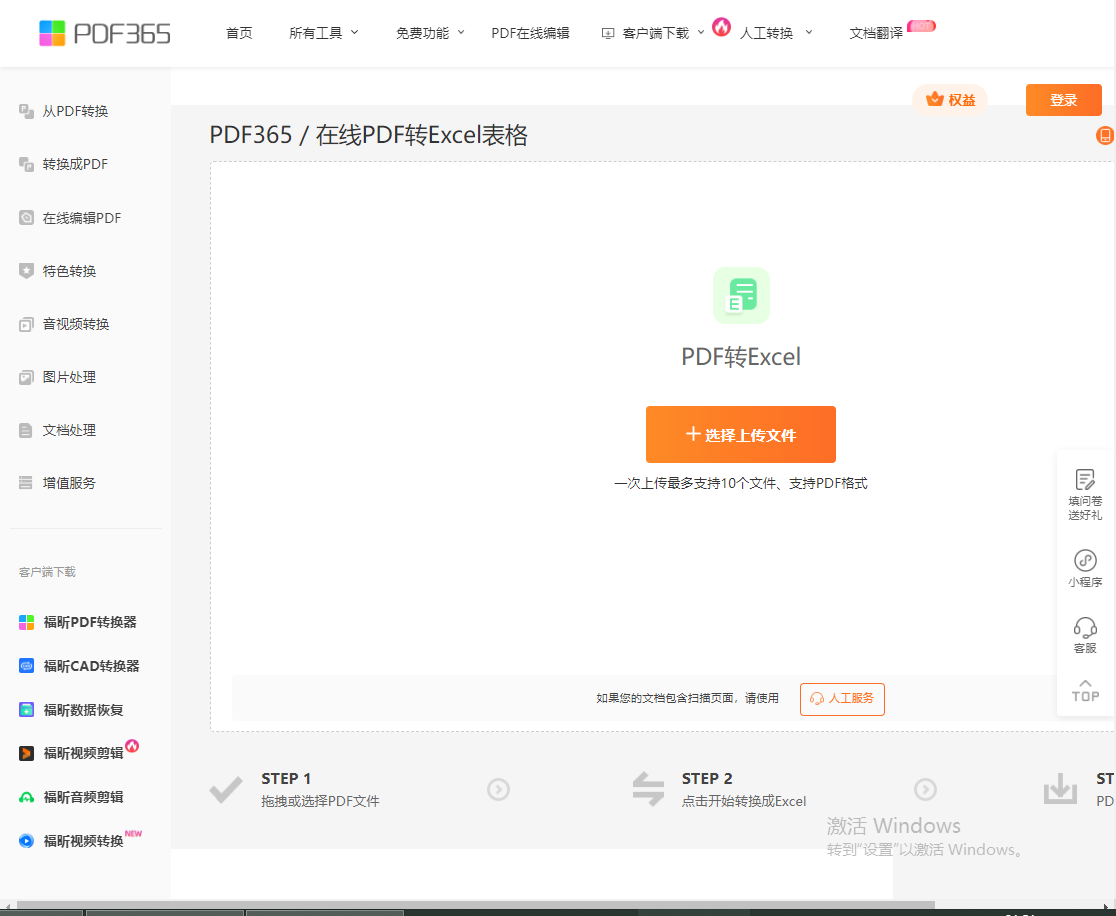Screen dimensions: 1116x916
Task: Click the 福昕音频剪辑 green icon
Action: click(x=26, y=798)
